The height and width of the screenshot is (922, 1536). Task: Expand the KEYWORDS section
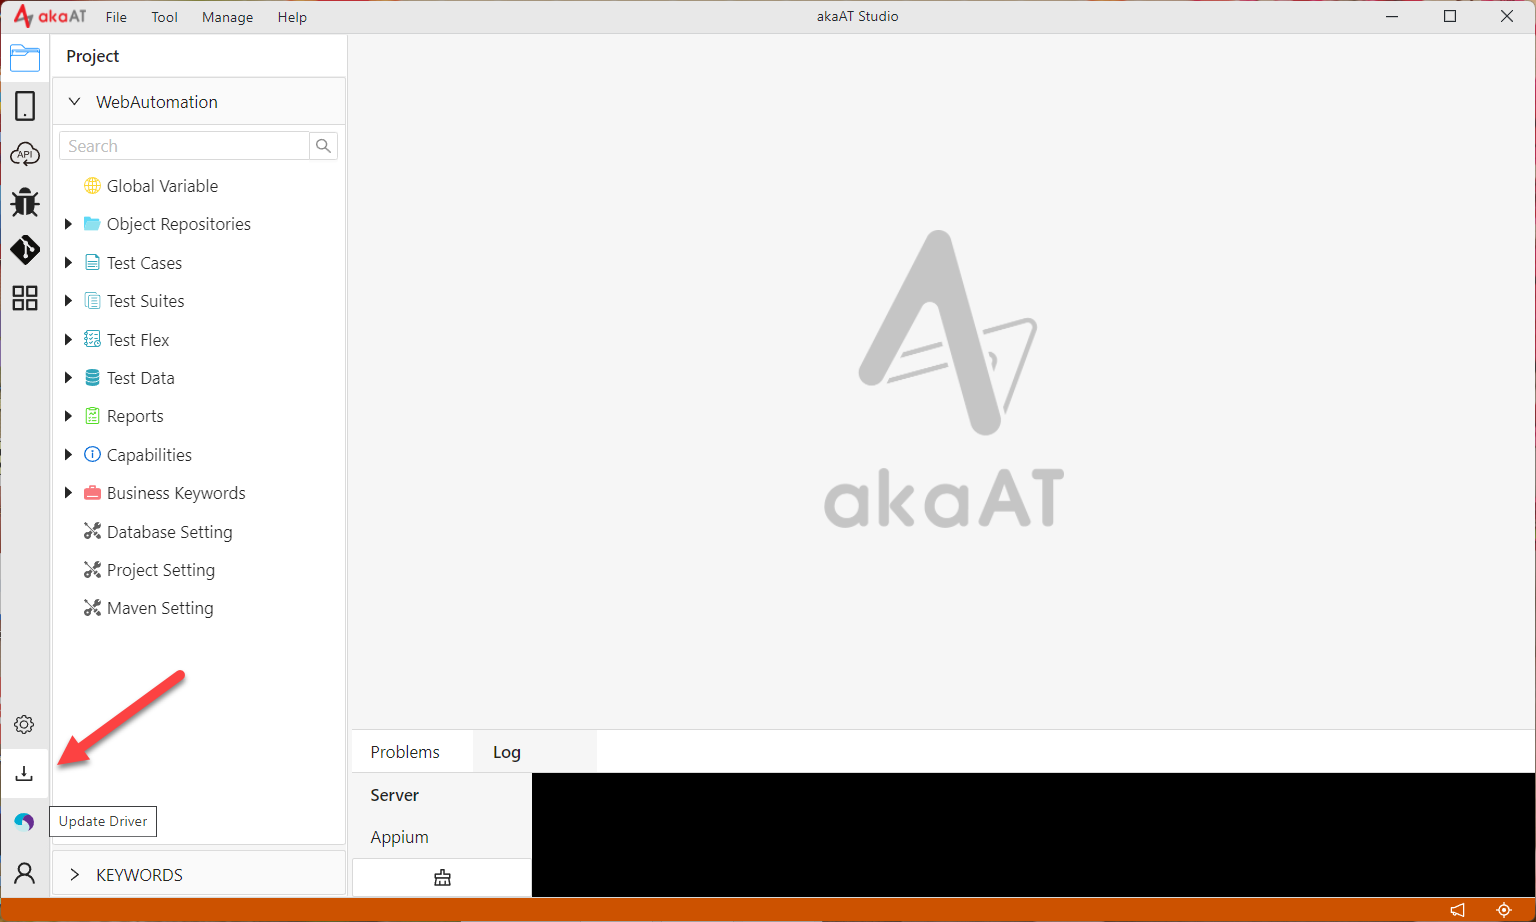75,875
